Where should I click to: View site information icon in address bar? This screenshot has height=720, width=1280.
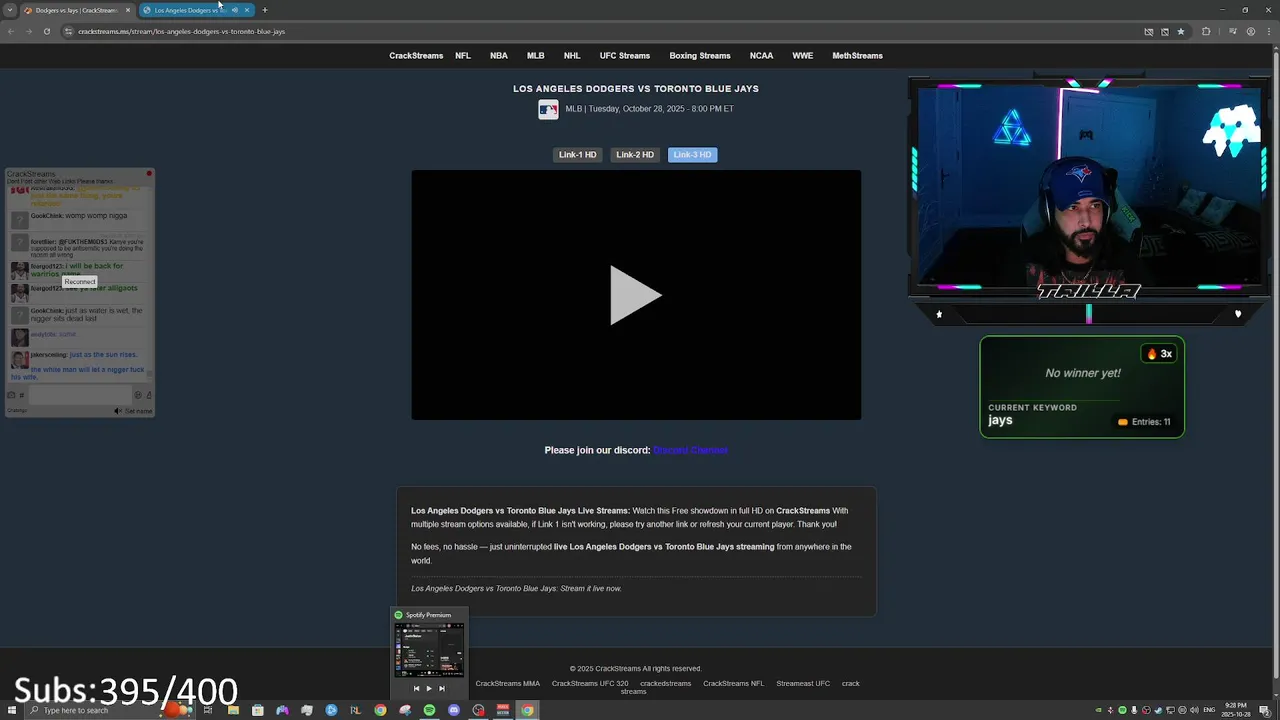(x=69, y=31)
